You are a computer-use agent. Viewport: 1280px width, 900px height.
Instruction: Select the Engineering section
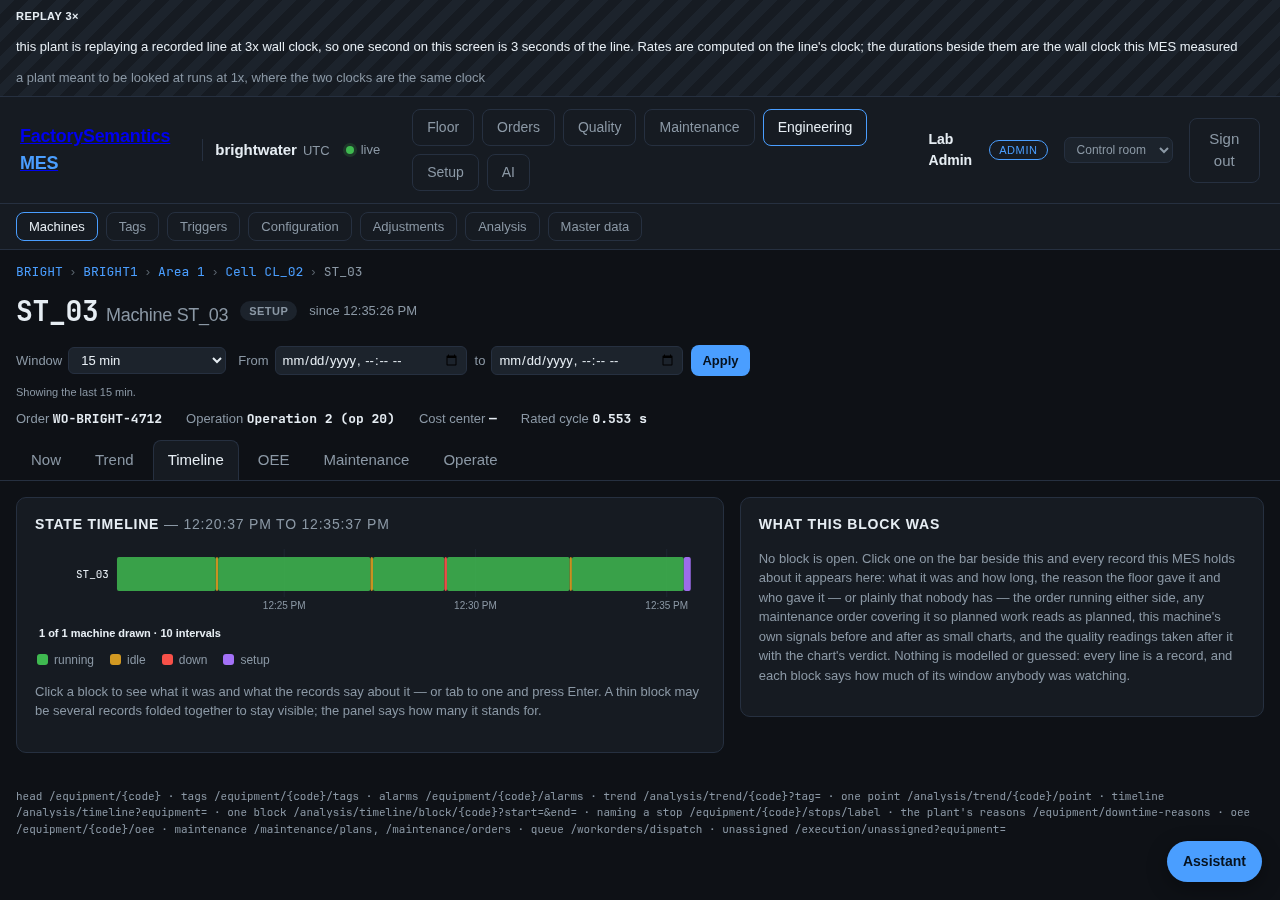tap(815, 127)
